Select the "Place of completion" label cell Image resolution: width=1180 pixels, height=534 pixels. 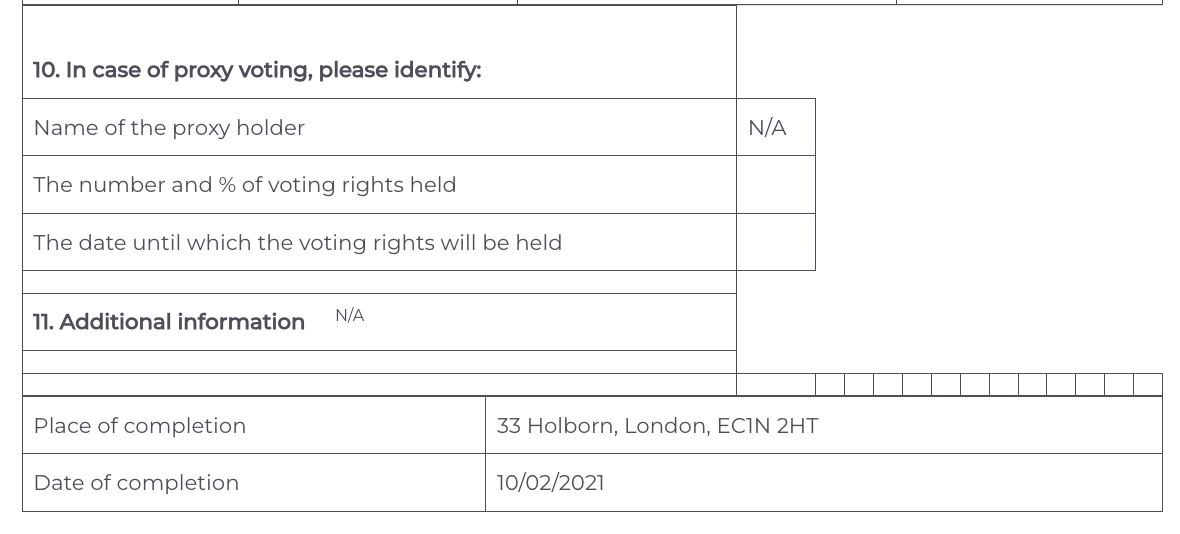pyautogui.click(x=140, y=426)
